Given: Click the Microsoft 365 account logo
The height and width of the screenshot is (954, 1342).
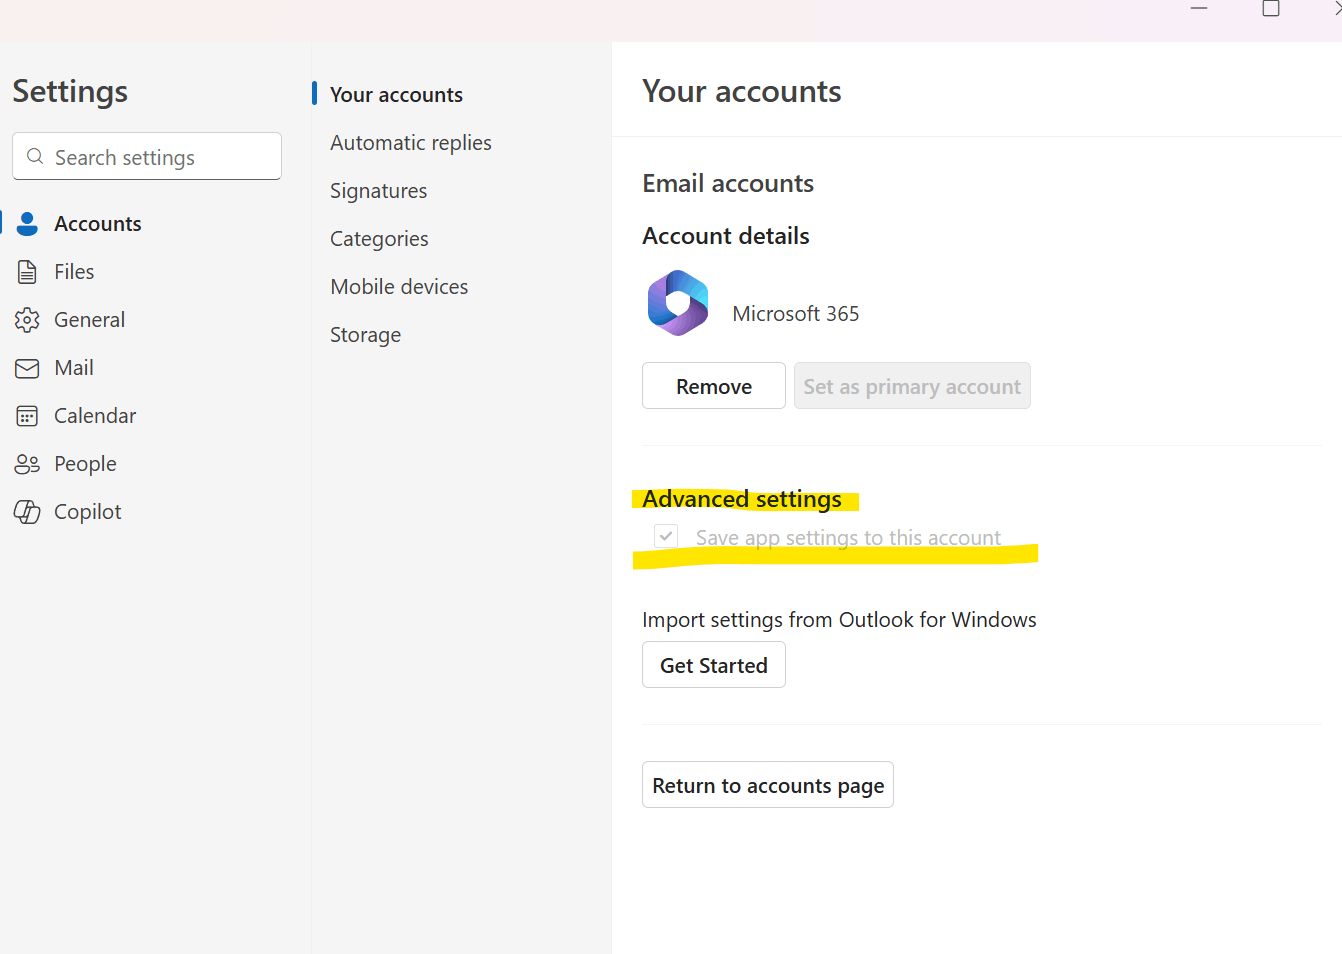Looking at the screenshot, I should [x=677, y=302].
